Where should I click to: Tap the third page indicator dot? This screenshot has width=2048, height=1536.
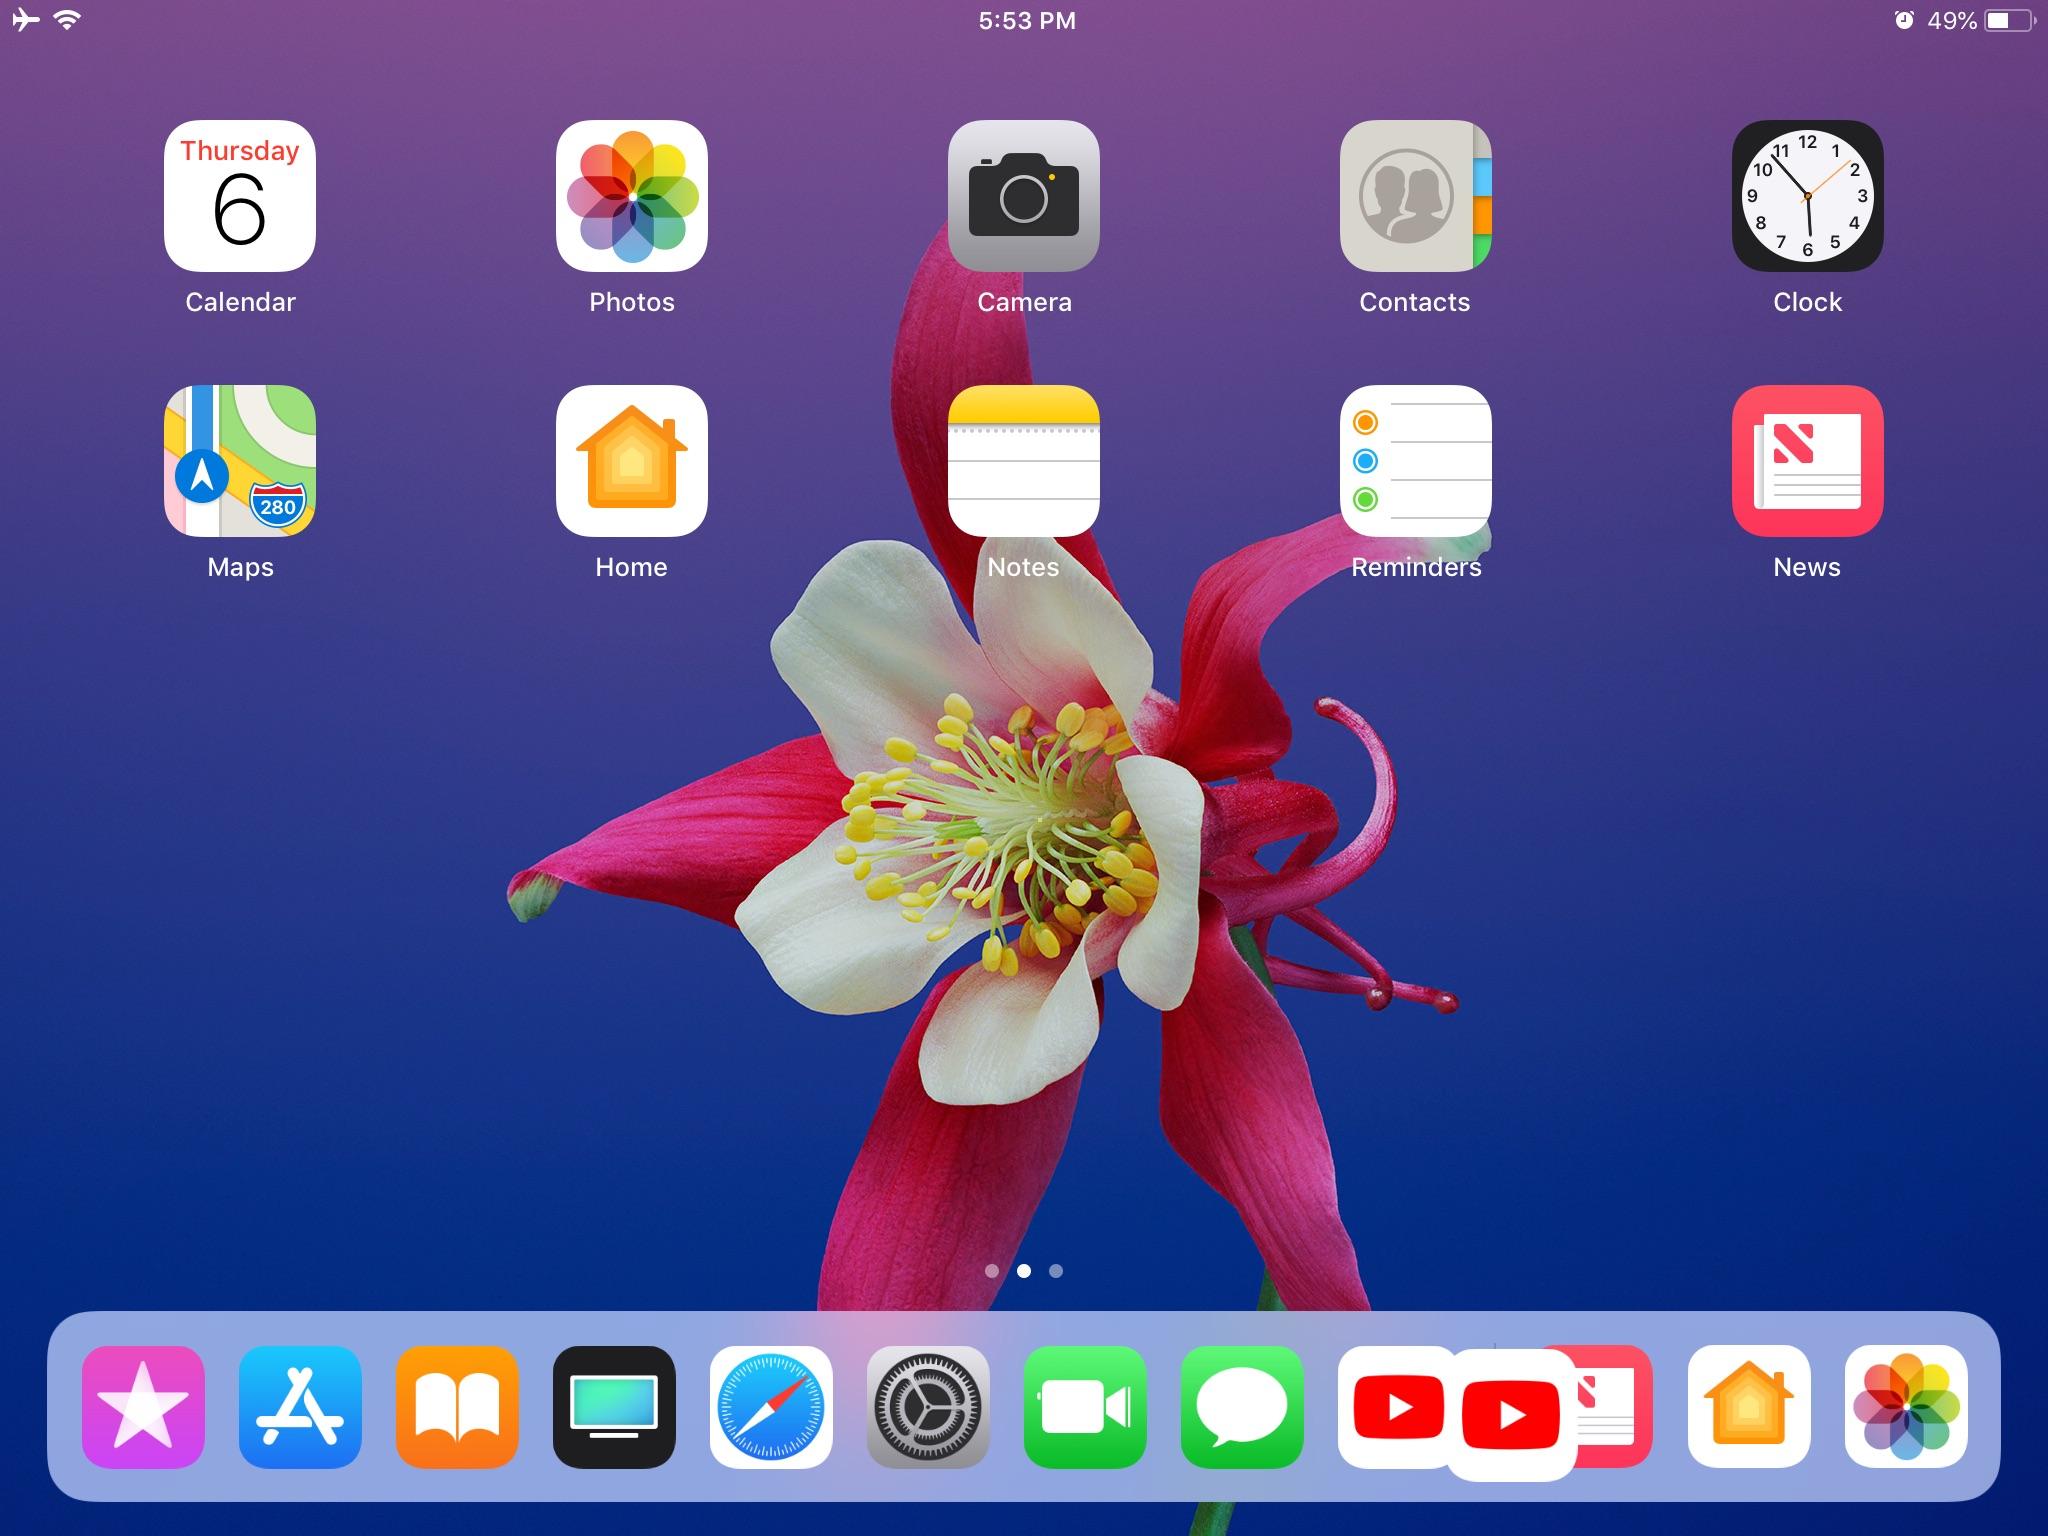[x=1056, y=1271]
